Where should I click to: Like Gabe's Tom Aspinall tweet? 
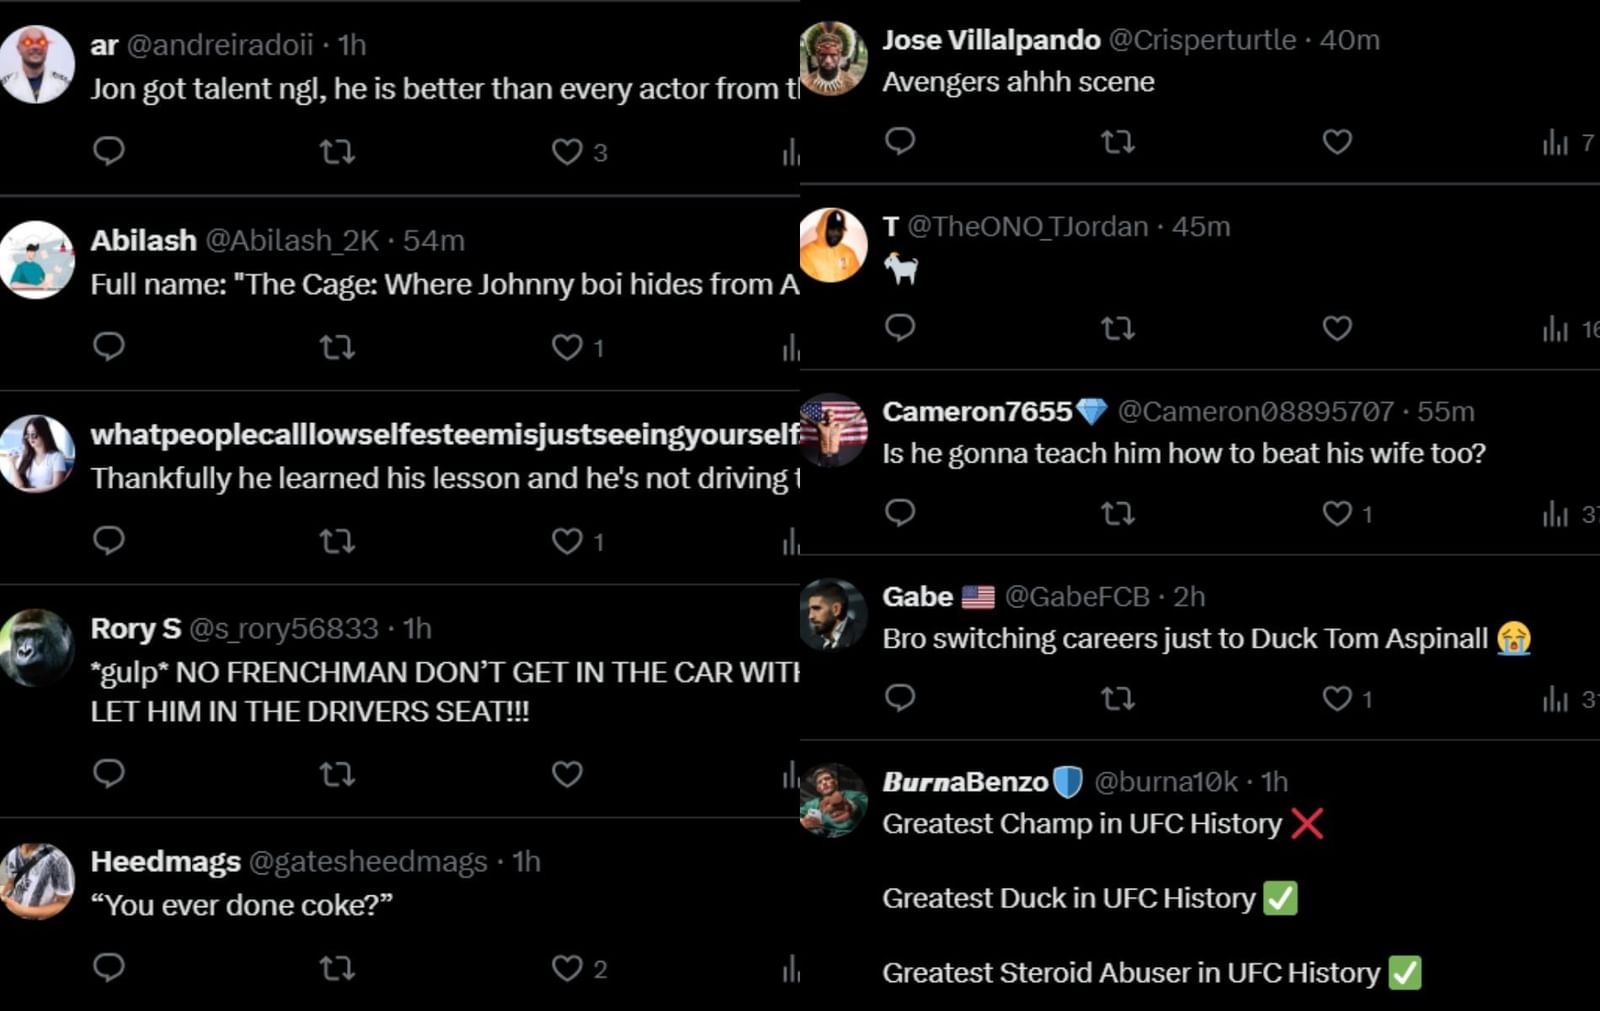tap(1337, 698)
